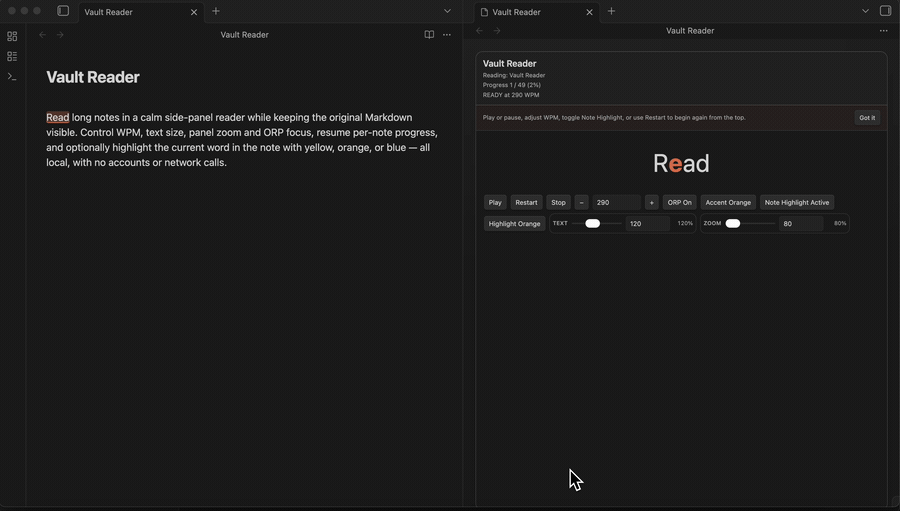
Task: Increase WPM with the plus button
Action: tap(651, 202)
